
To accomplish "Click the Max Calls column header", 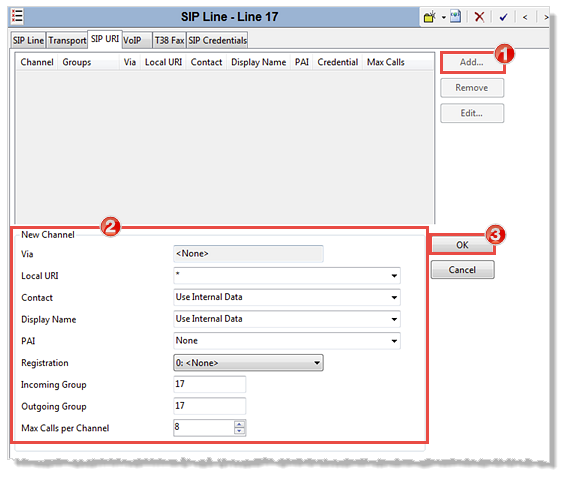I will (x=386, y=62).
